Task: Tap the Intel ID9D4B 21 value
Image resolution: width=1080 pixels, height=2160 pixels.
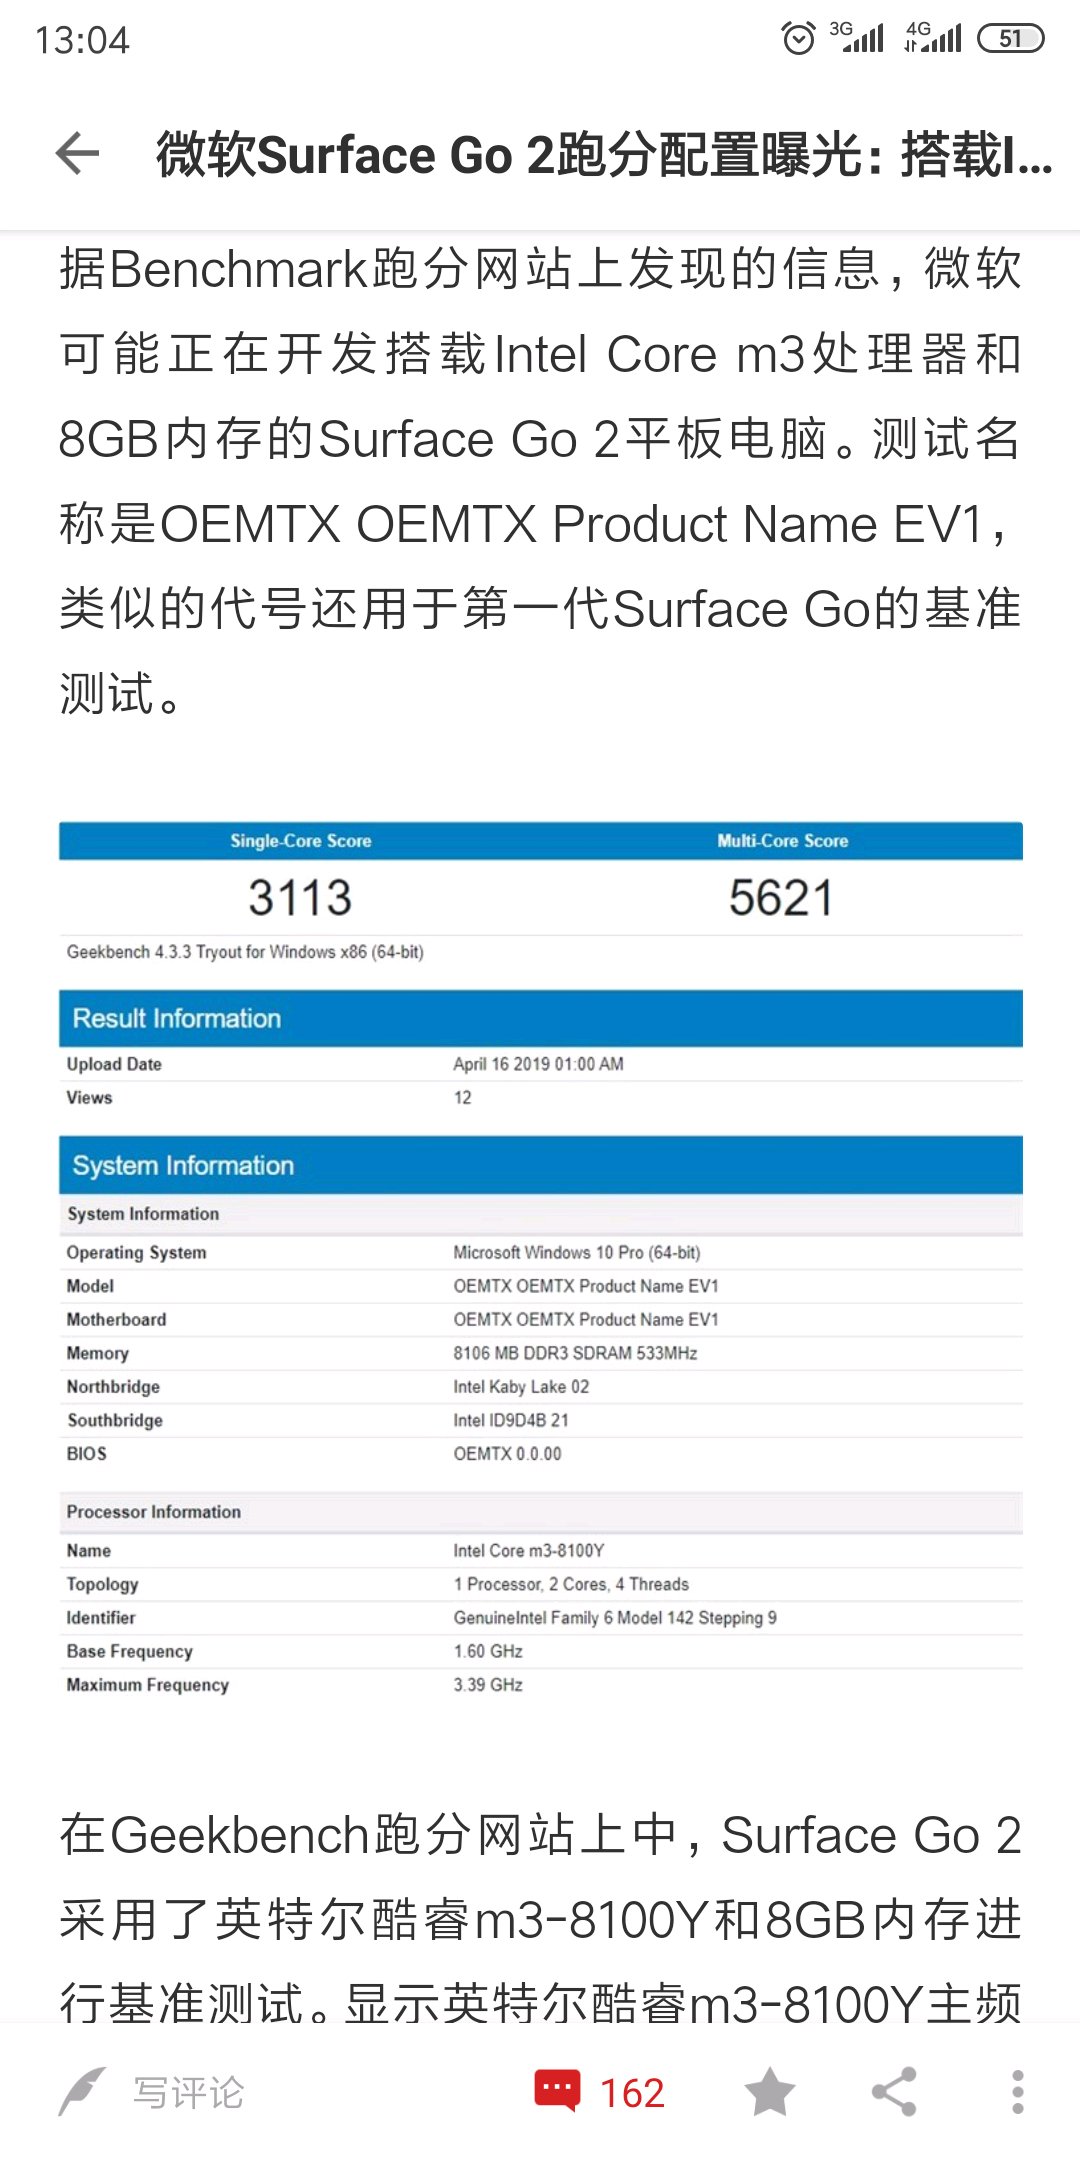Action: tap(511, 1420)
